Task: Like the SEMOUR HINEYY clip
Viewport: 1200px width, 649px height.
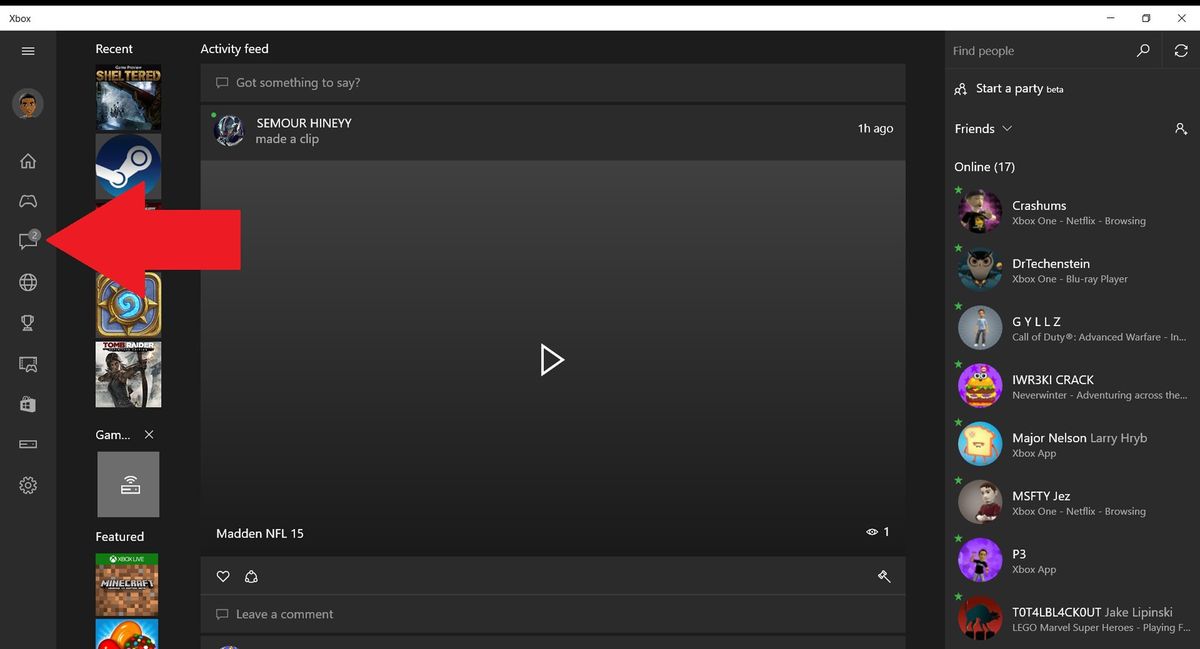Action: pyautogui.click(x=223, y=576)
